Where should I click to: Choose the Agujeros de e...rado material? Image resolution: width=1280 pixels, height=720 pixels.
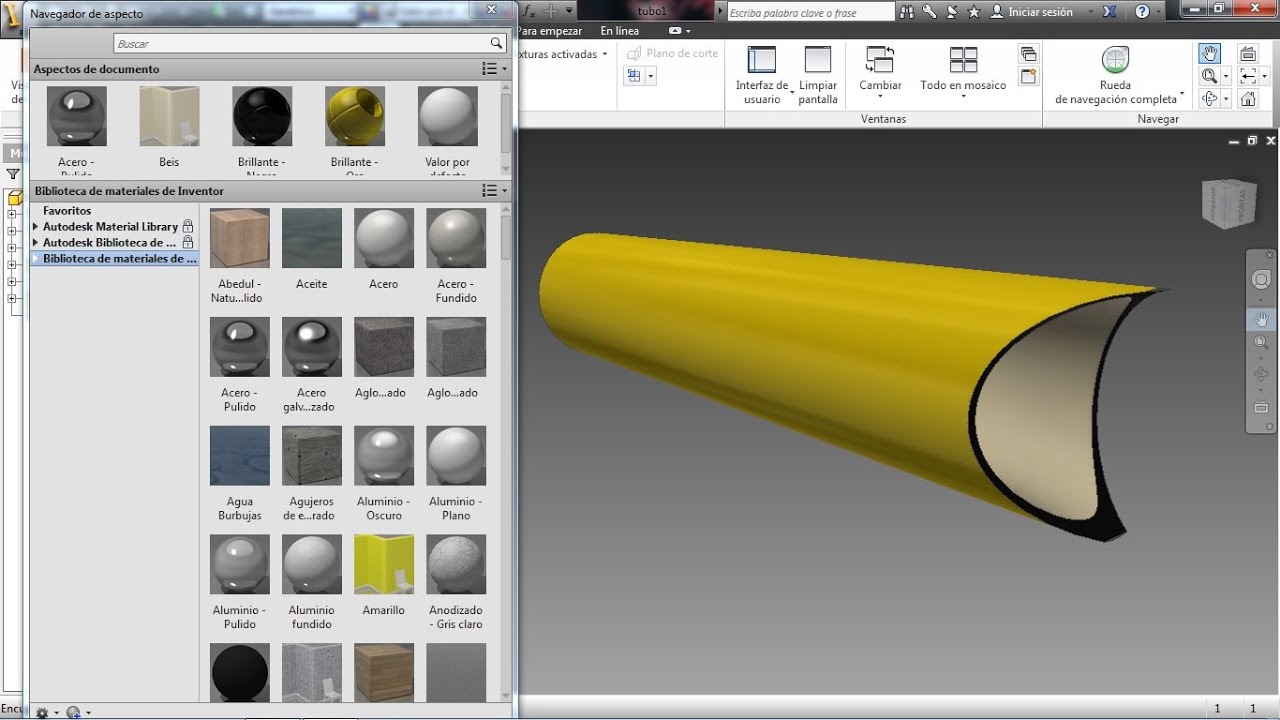[x=312, y=456]
